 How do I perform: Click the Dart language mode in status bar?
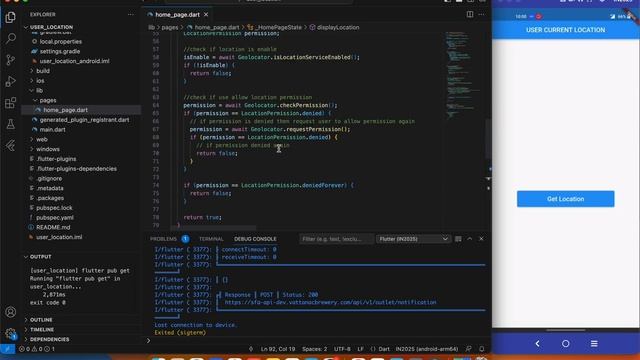384,349
